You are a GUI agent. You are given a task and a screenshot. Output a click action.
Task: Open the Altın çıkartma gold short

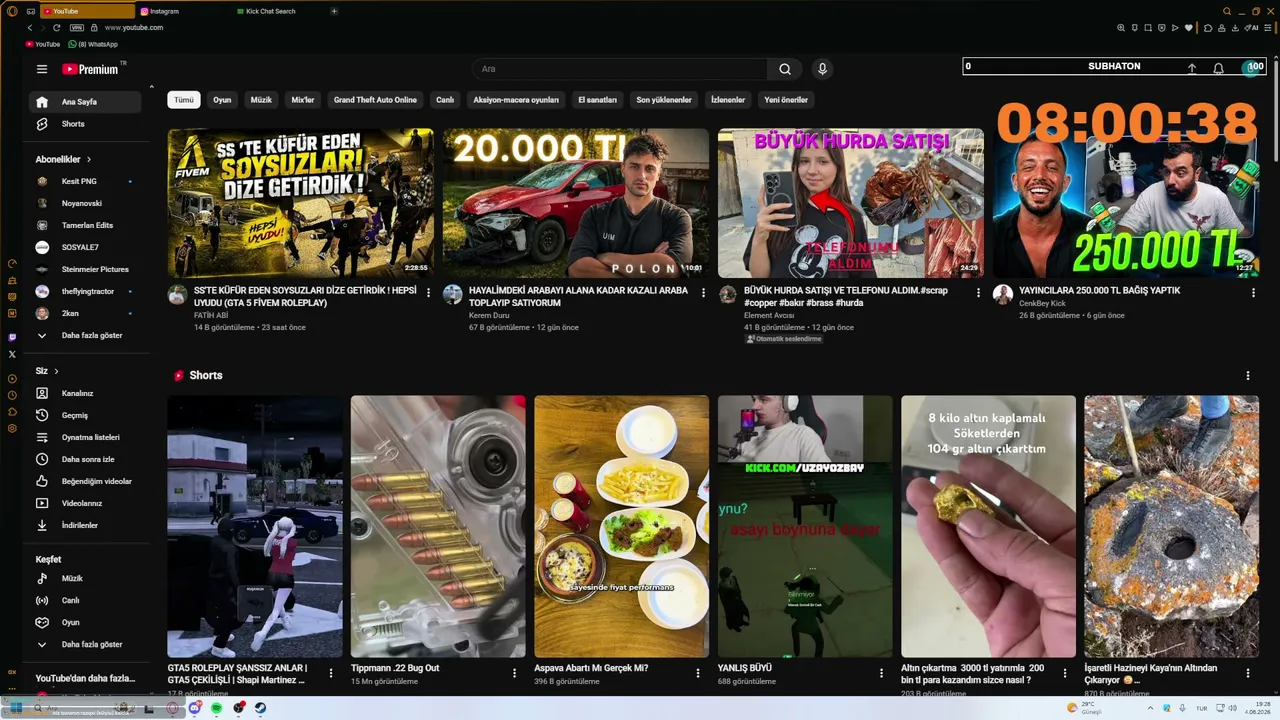click(x=989, y=526)
